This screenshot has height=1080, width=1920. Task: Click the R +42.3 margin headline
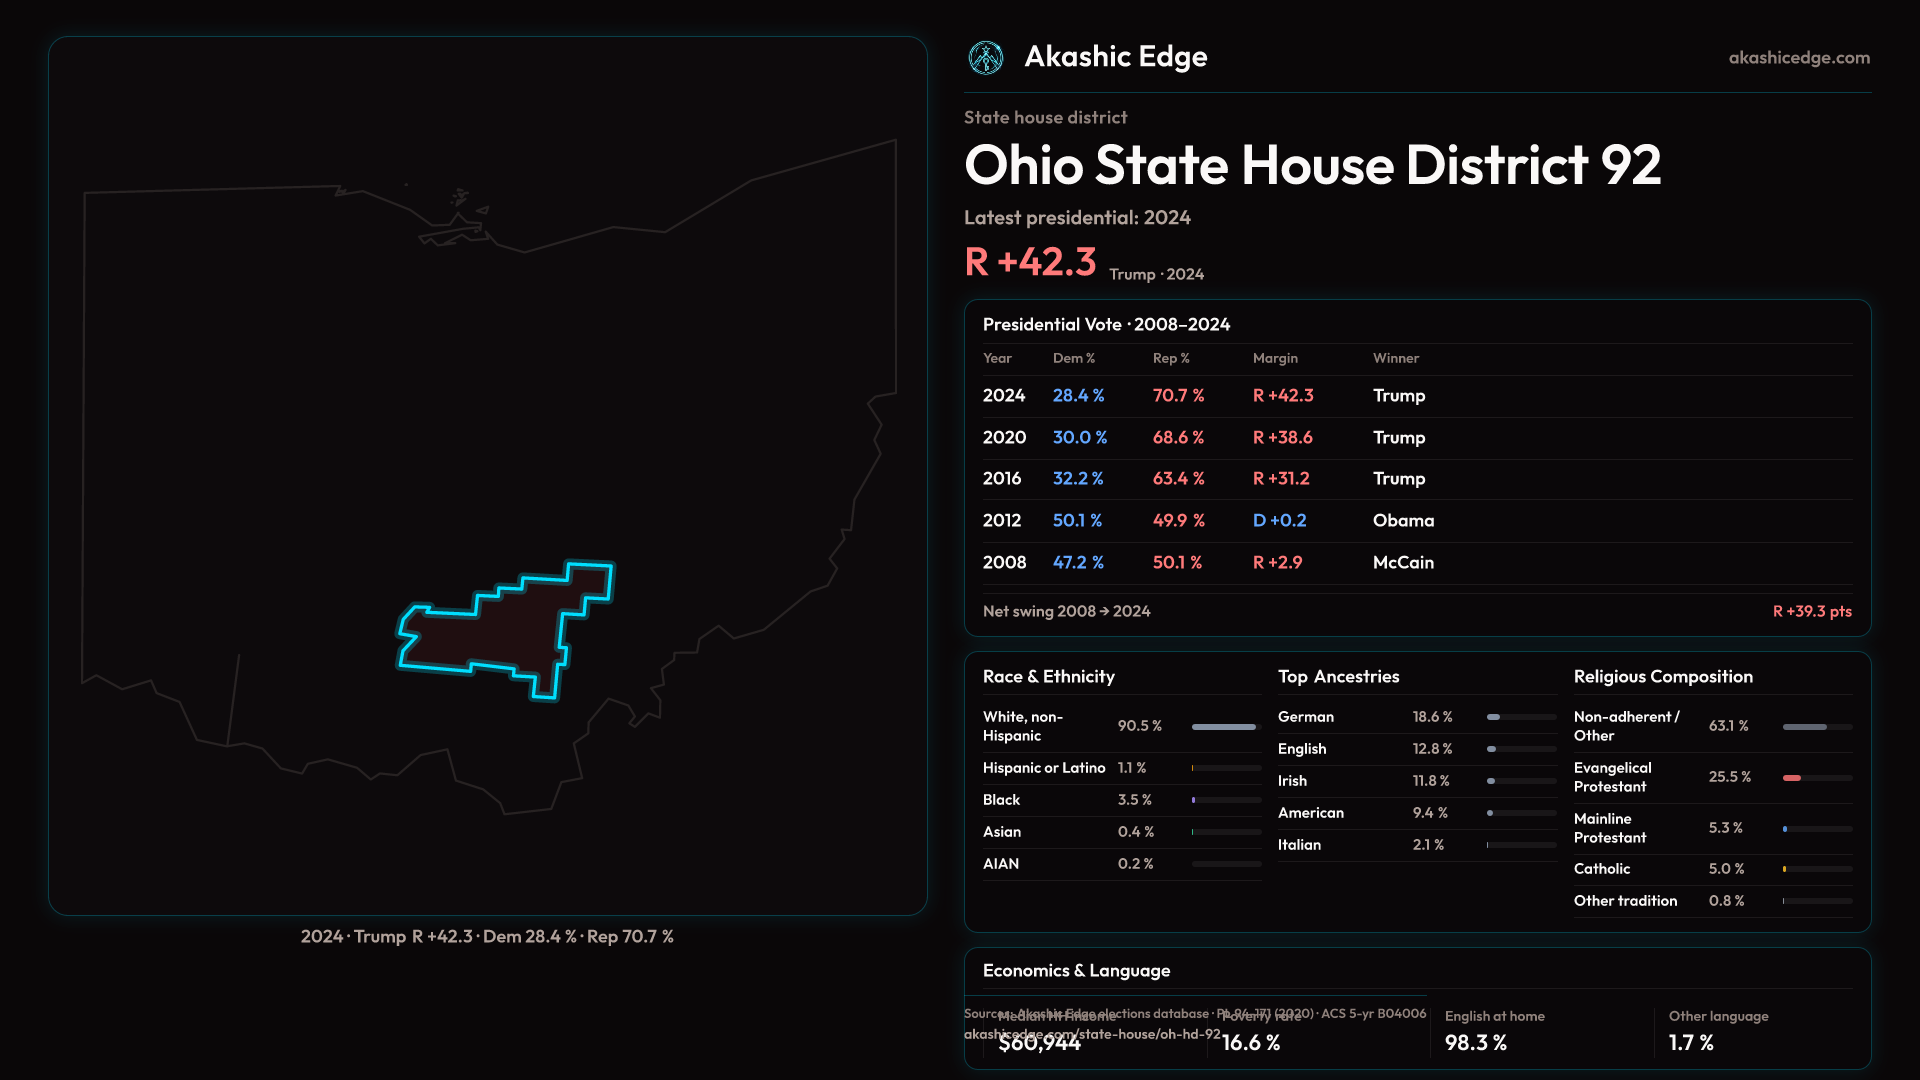click(1030, 262)
